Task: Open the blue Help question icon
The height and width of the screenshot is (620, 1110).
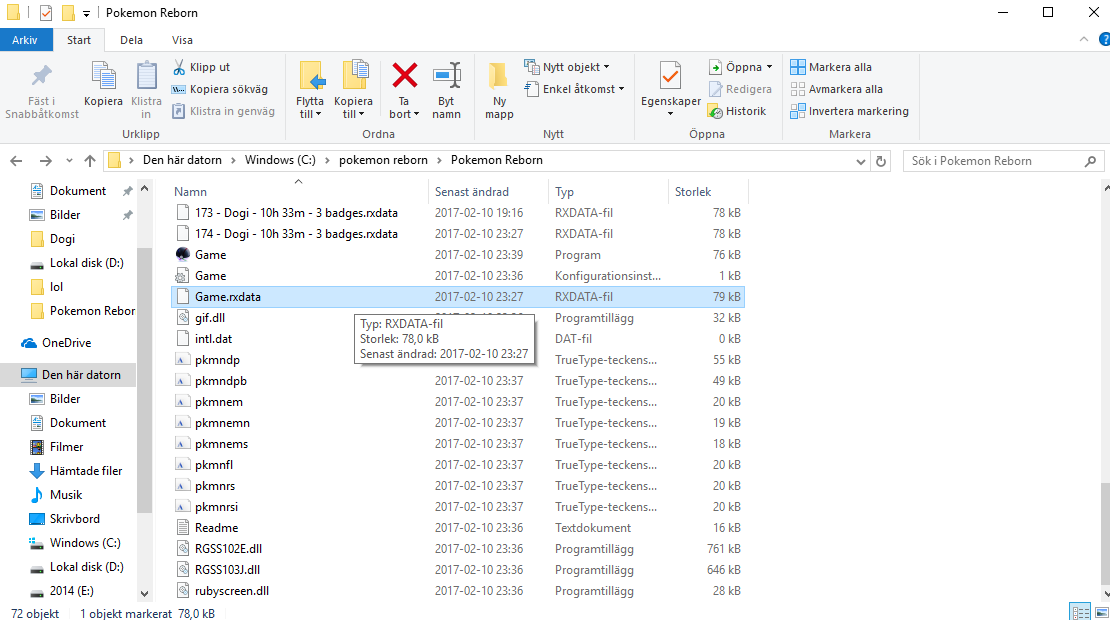Action: tap(1104, 40)
